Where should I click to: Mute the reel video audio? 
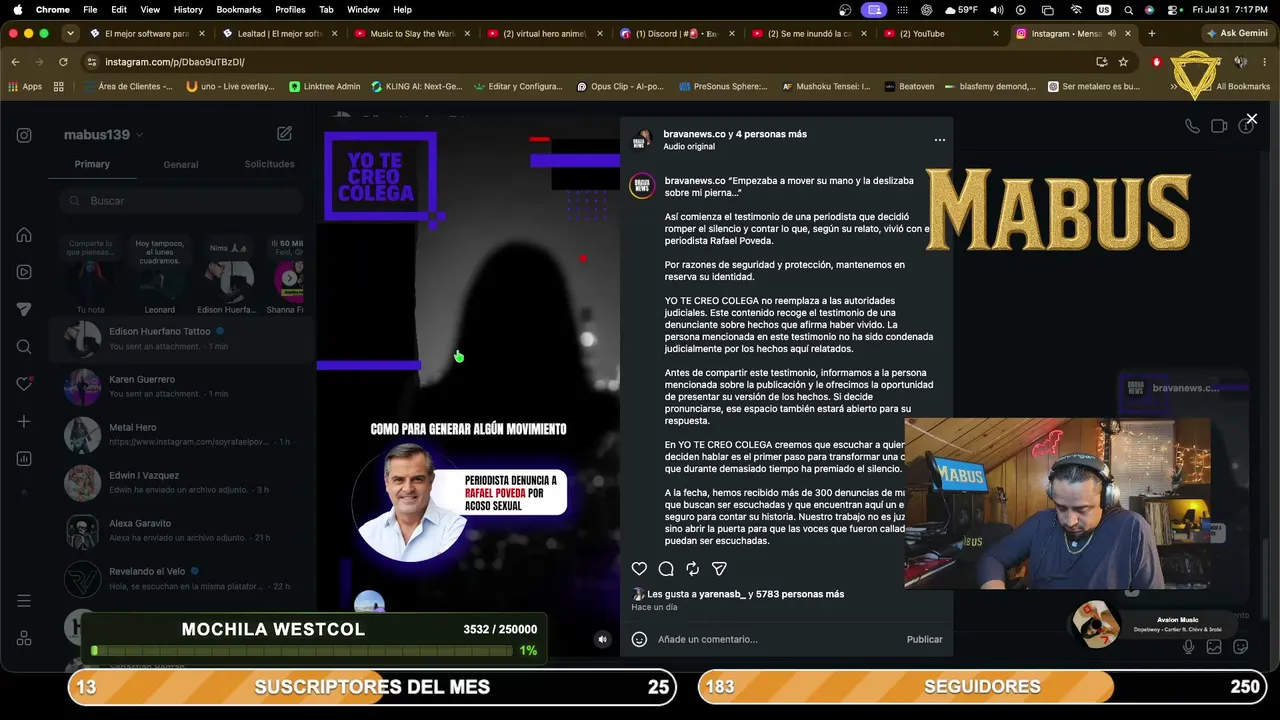602,640
